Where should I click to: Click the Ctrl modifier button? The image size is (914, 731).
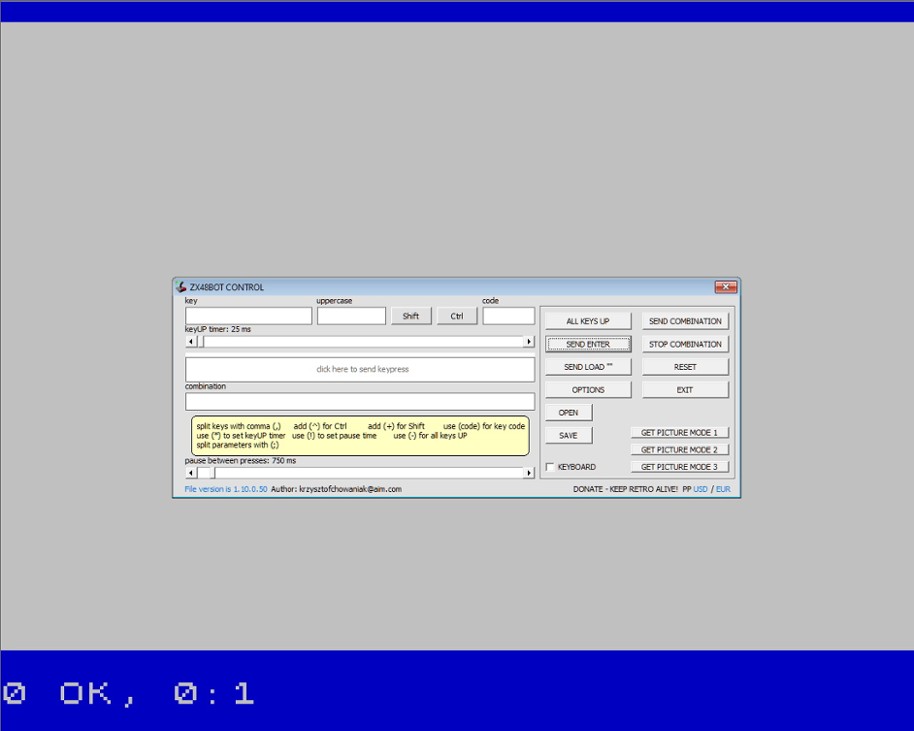point(456,315)
